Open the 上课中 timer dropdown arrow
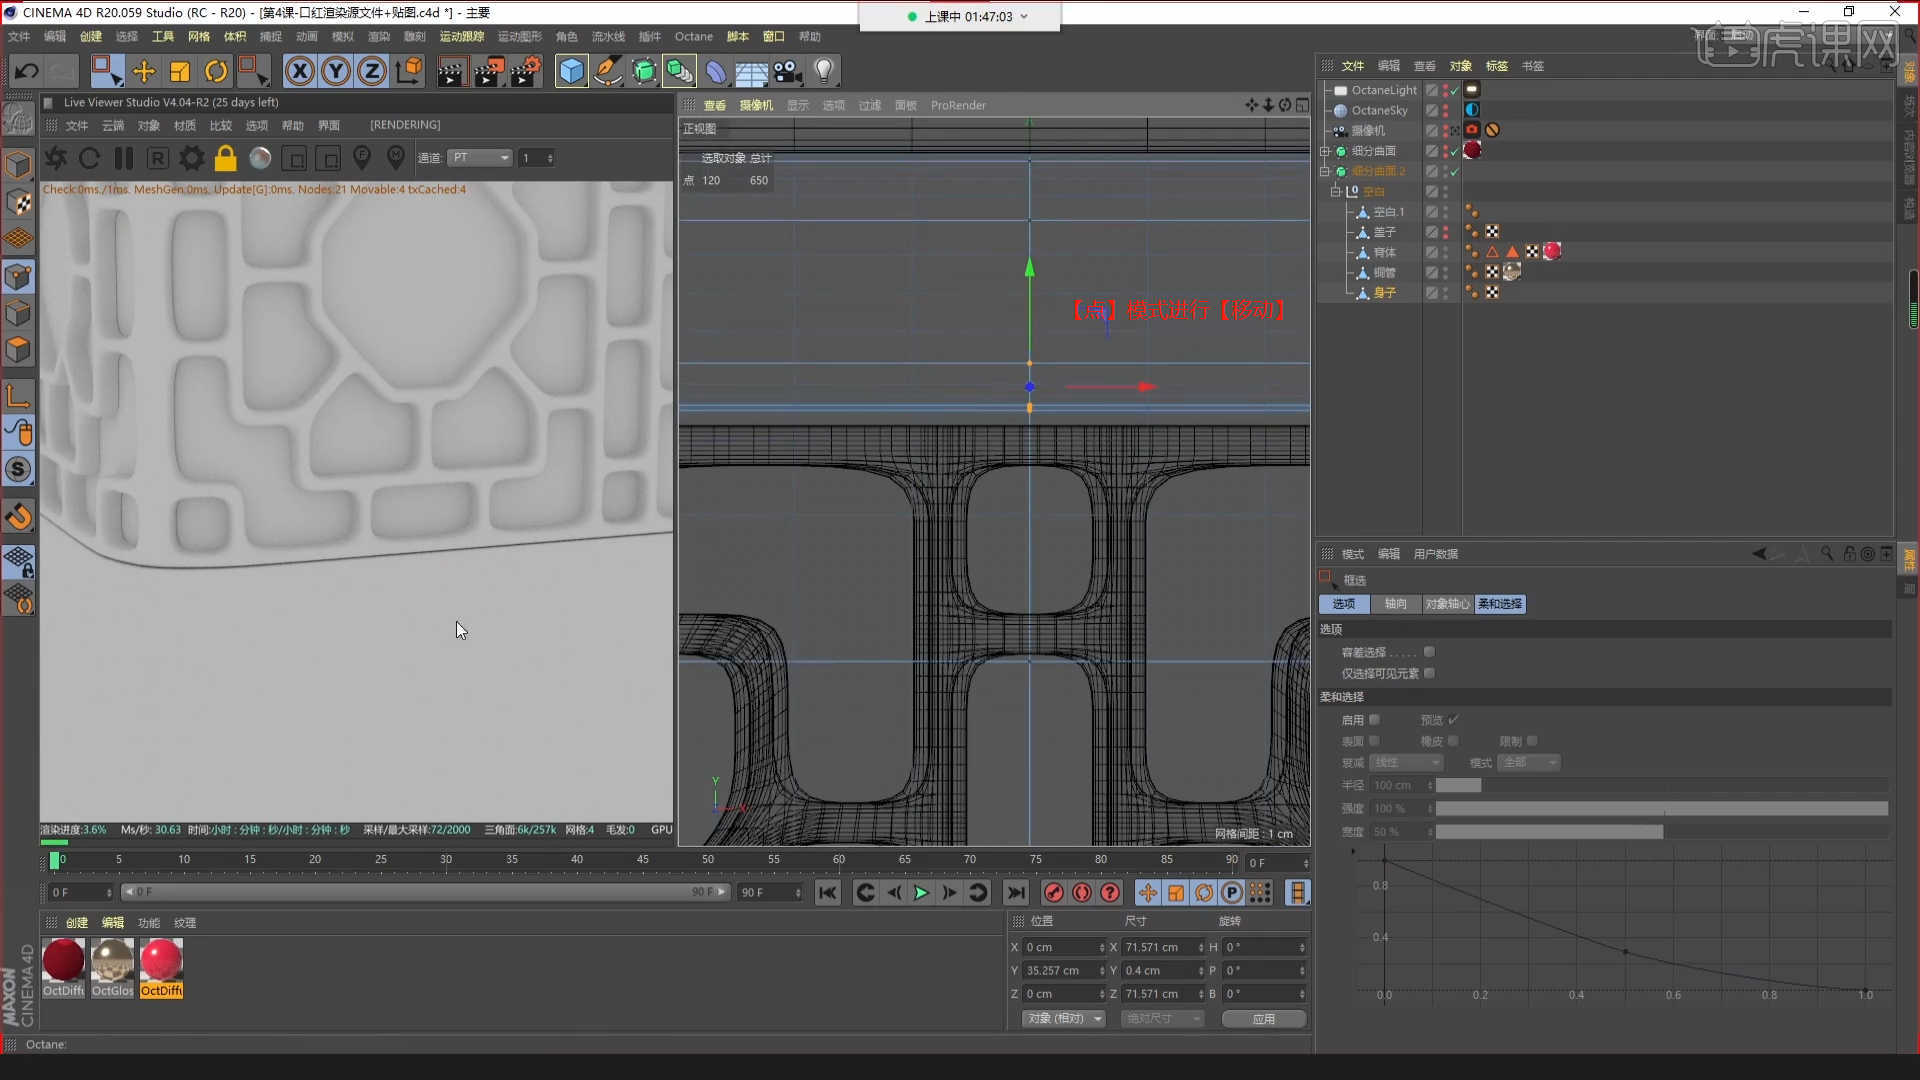This screenshot has width=1920, height=1080. [1024, 17]
